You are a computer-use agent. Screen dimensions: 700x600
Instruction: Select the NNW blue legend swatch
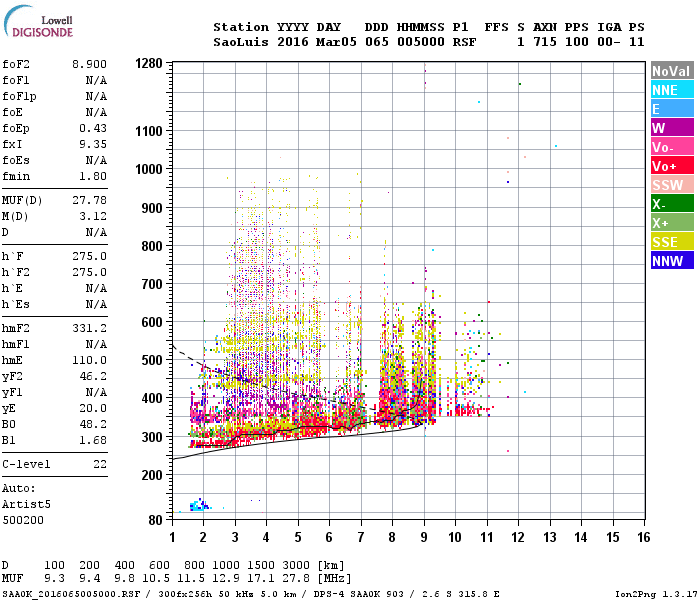tap(672, 260)
